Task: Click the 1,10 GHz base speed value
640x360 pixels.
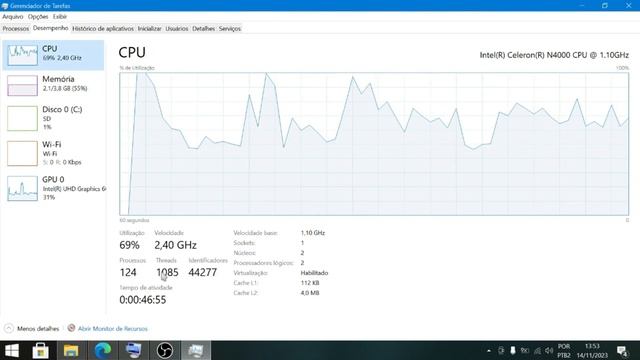Action: [313, 233]
